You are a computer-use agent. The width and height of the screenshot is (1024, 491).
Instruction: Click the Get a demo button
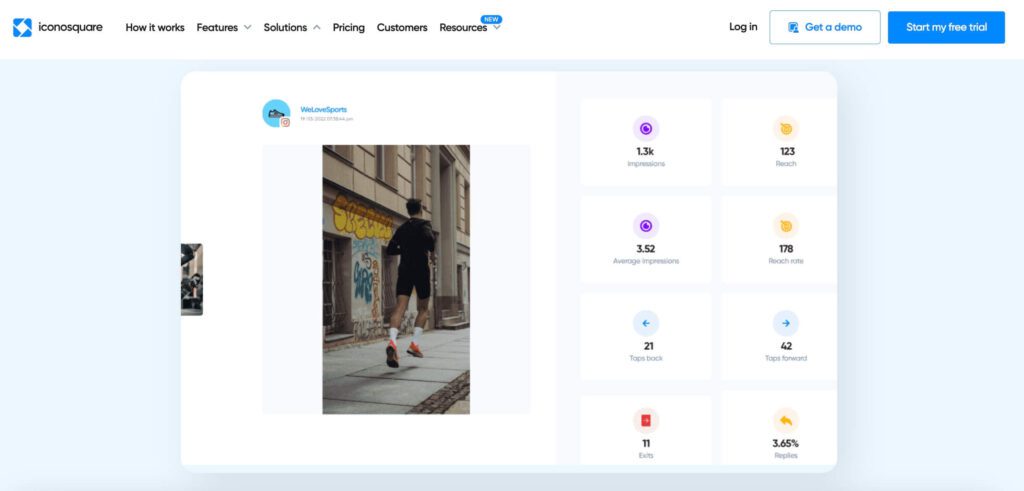[x=824, y=27]
